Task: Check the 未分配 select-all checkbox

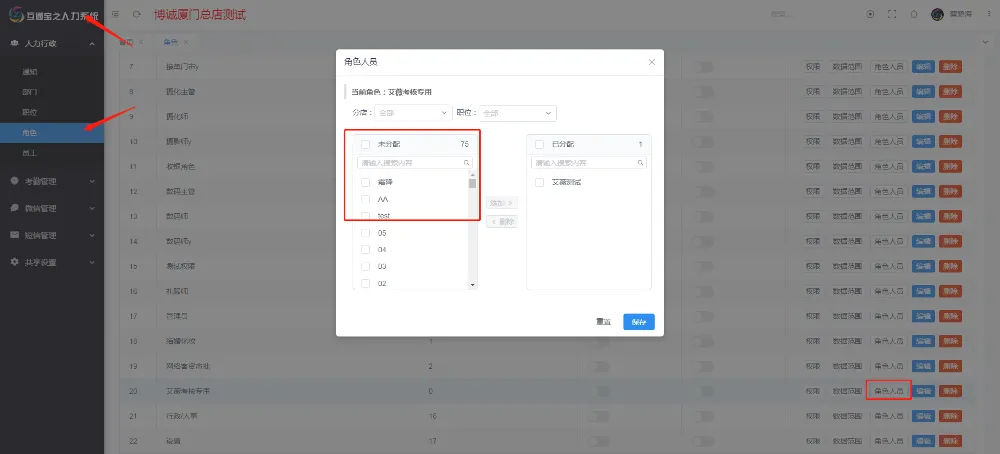Action: 366,144
